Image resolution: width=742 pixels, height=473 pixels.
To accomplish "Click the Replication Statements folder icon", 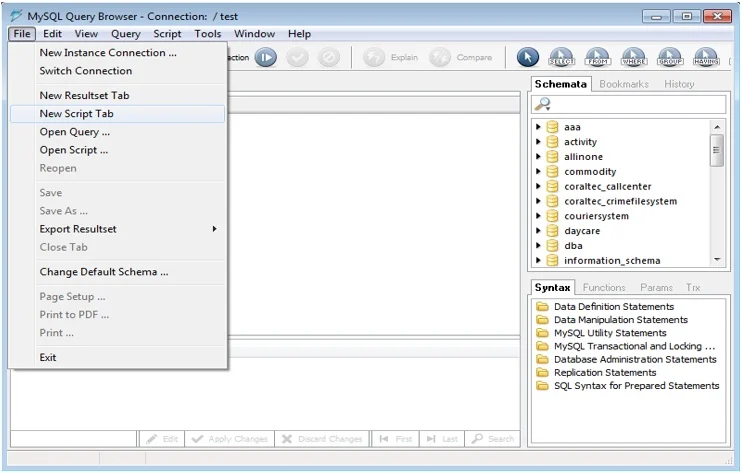I will pos(542,373).
